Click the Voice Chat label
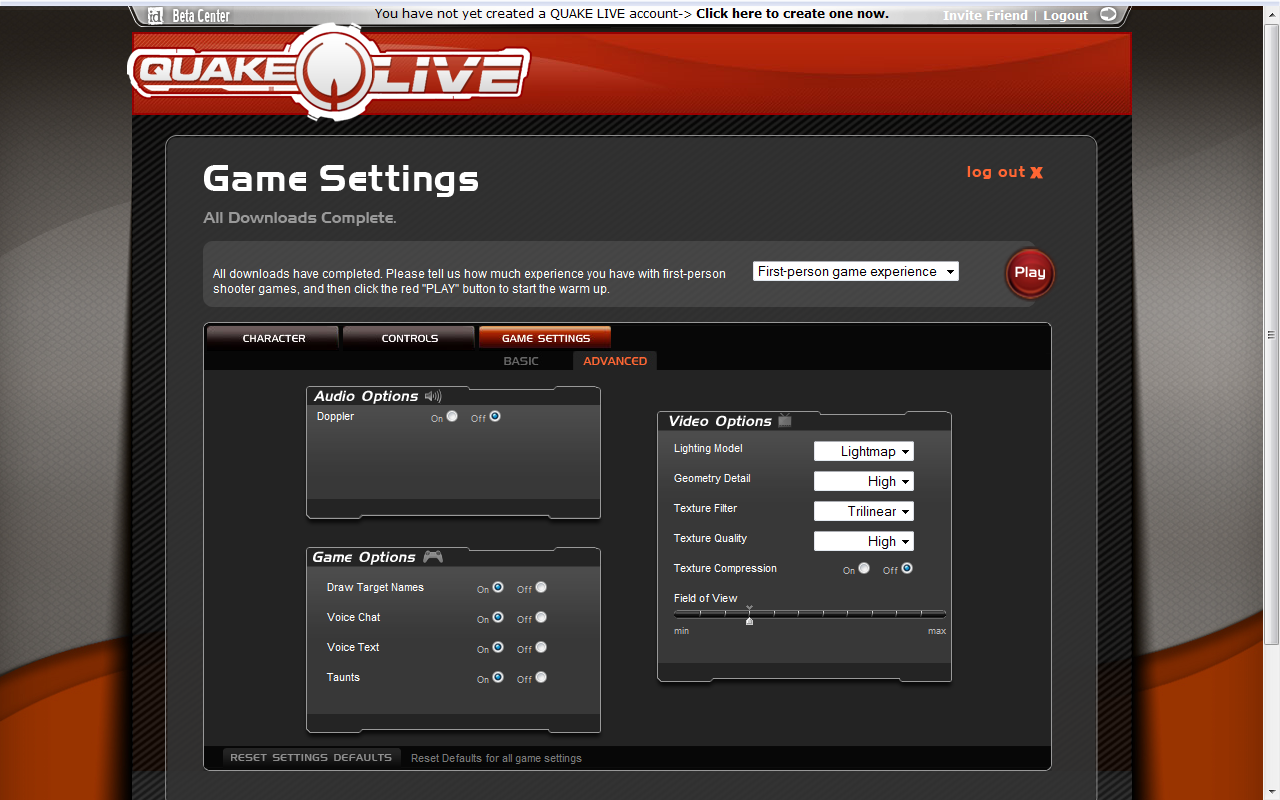Image resolution: width=1280 pixels, height=800 pixels. (353, 617)
